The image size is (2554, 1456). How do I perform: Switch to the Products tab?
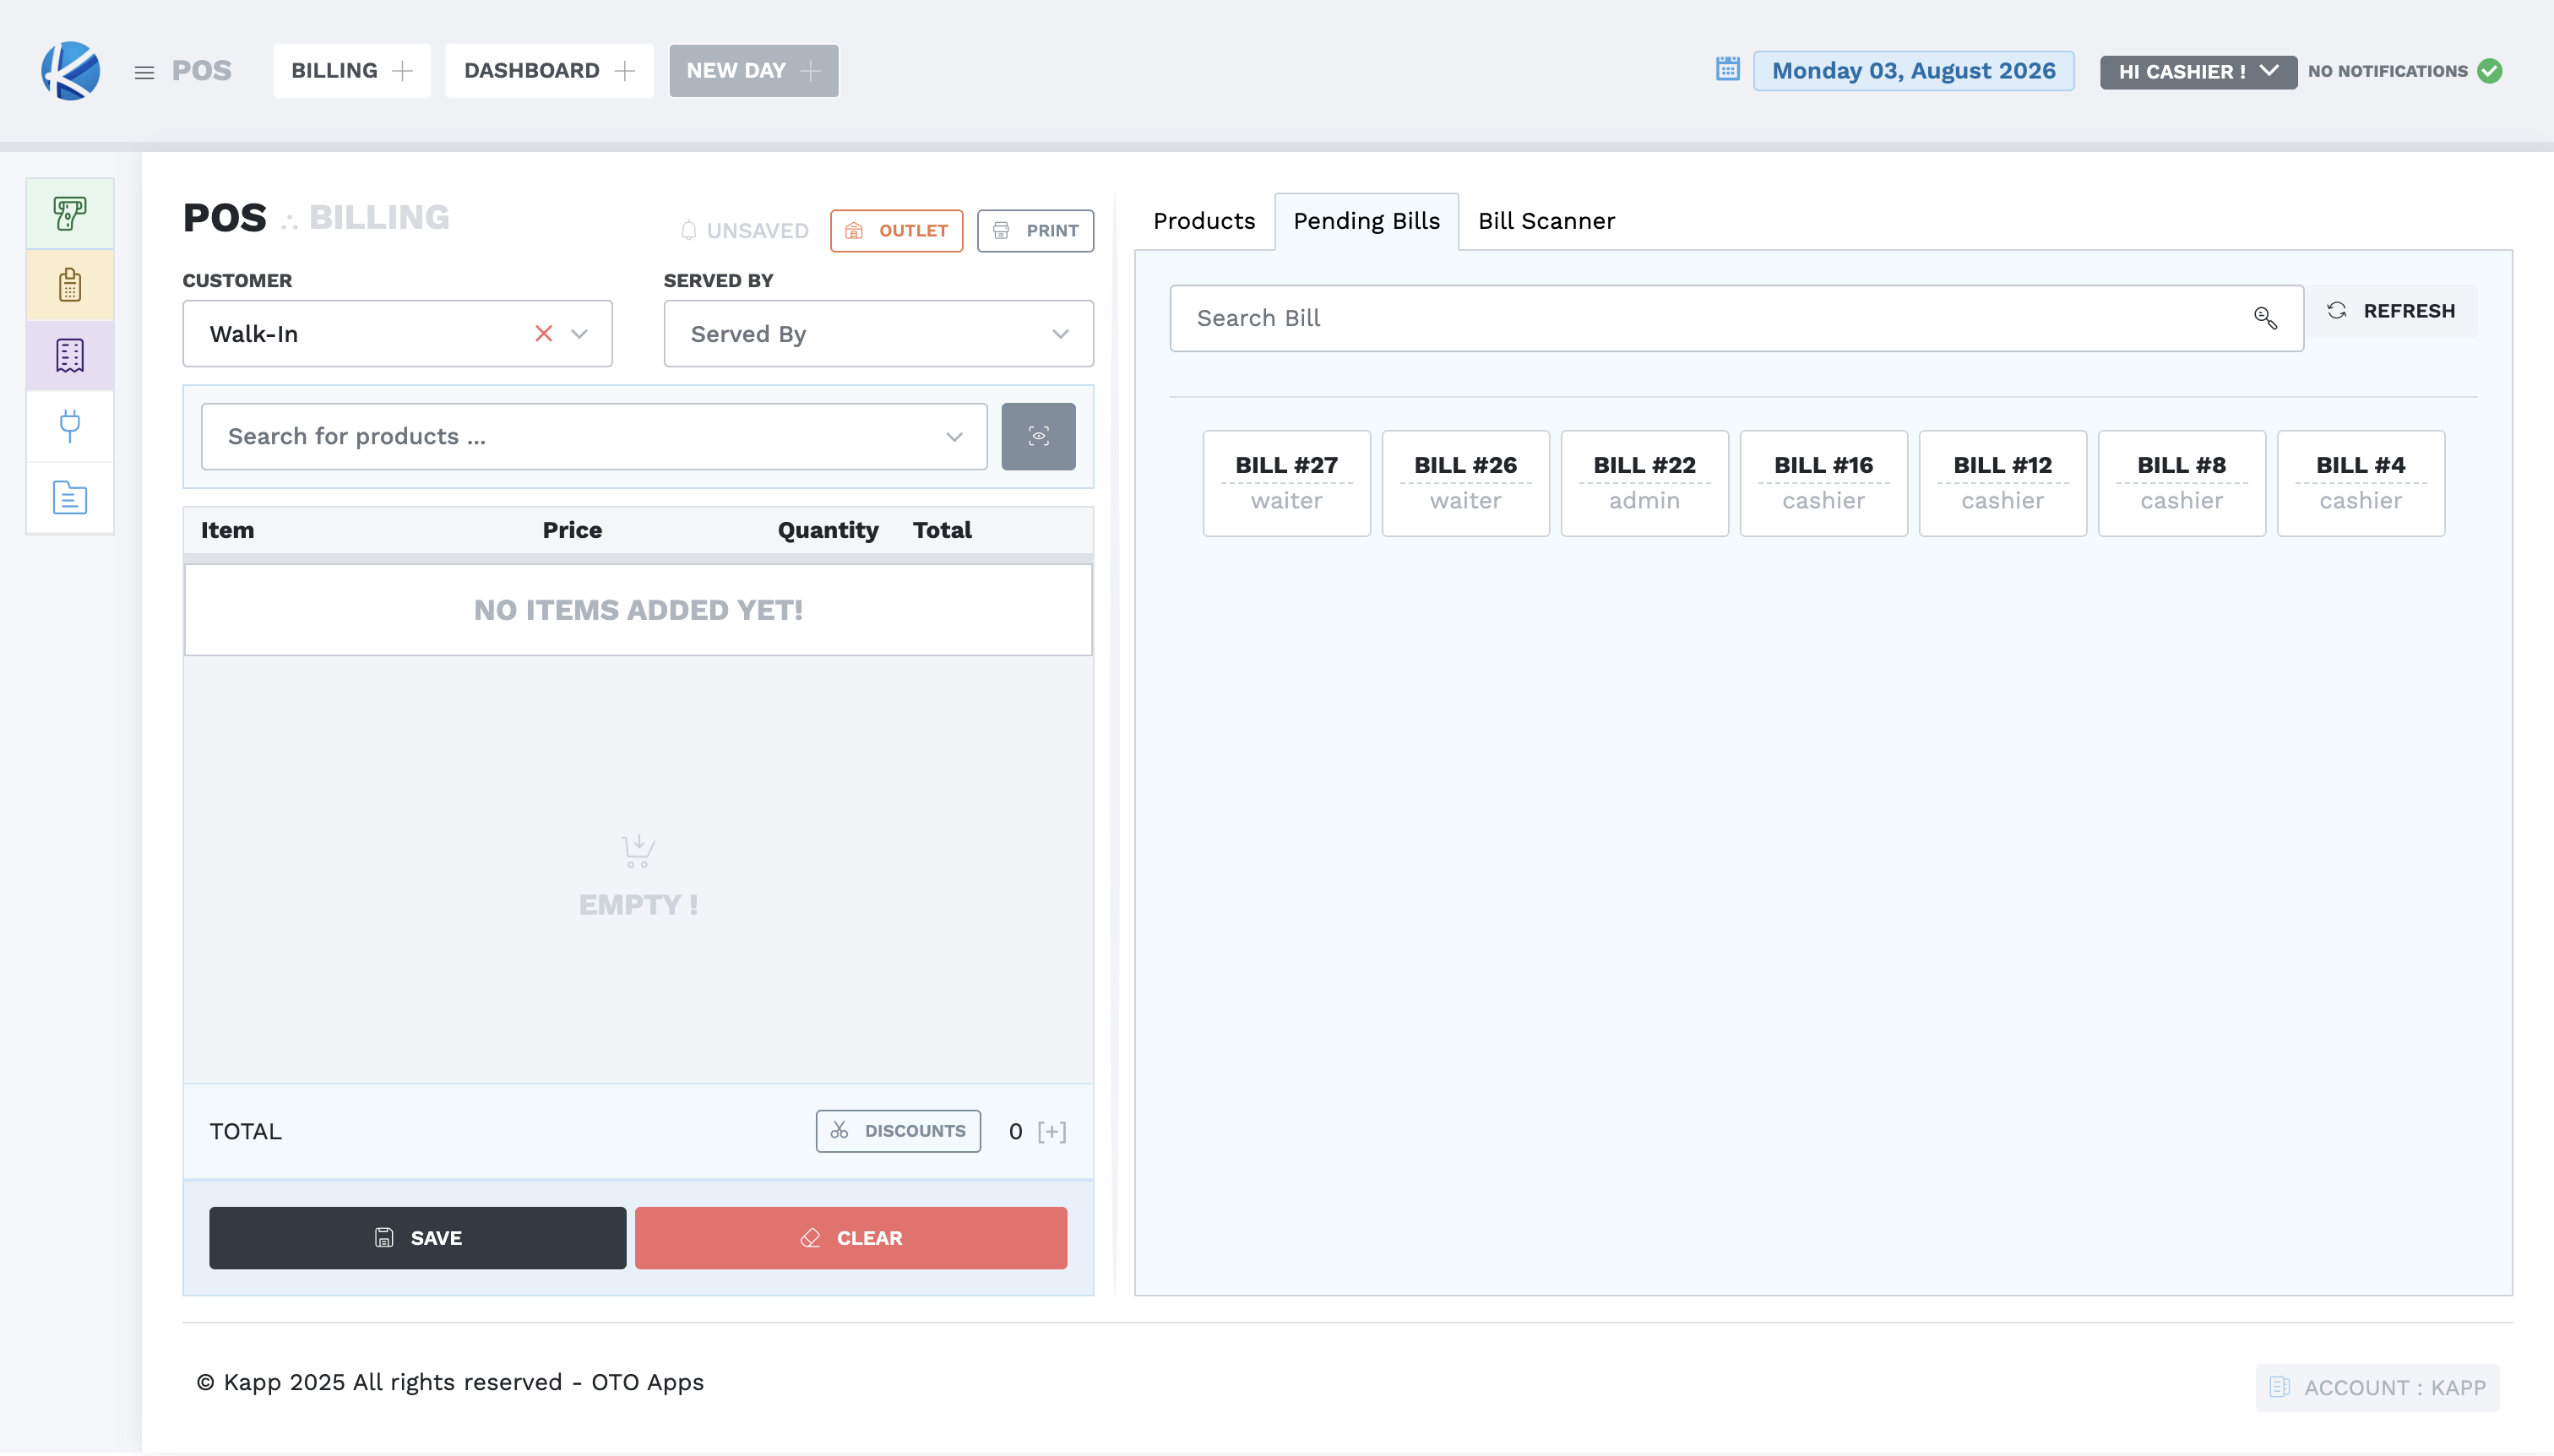tap(1204, 221)
